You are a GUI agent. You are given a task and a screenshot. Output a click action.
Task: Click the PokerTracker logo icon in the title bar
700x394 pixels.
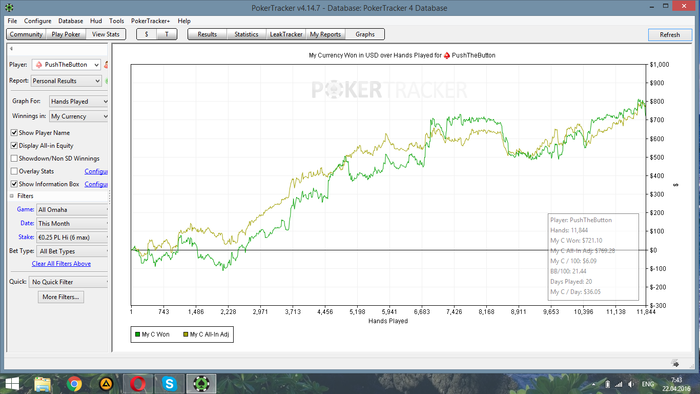click(8, 8)
